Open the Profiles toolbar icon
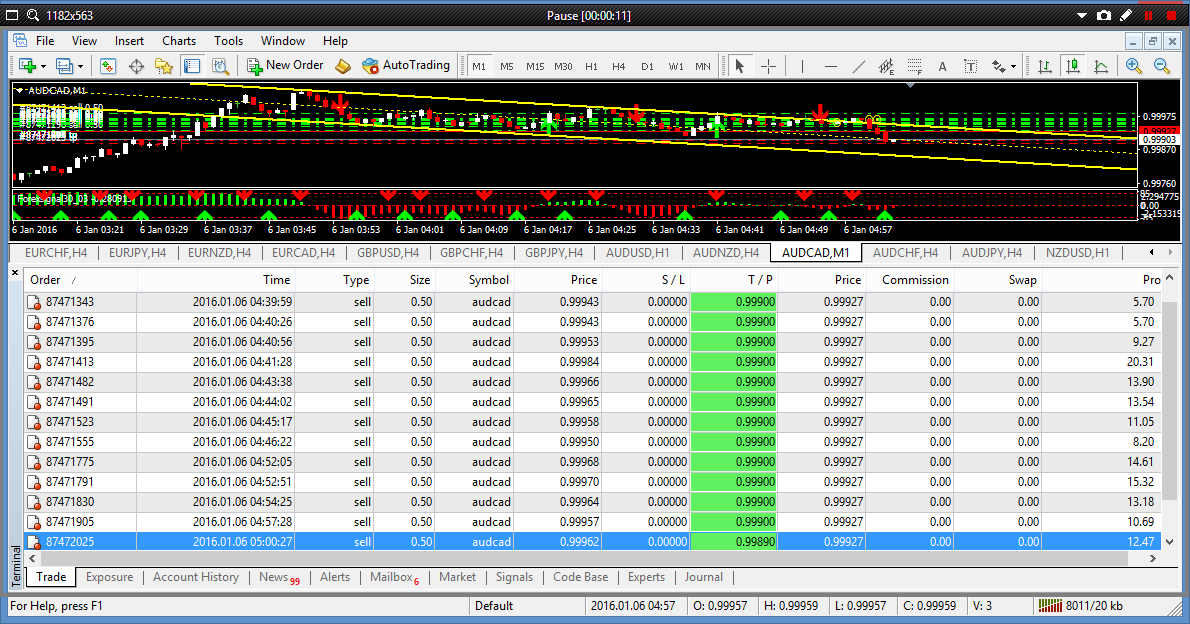This screenshot has width=1190, height=624. pyautogui.click(x=64, y=66)
